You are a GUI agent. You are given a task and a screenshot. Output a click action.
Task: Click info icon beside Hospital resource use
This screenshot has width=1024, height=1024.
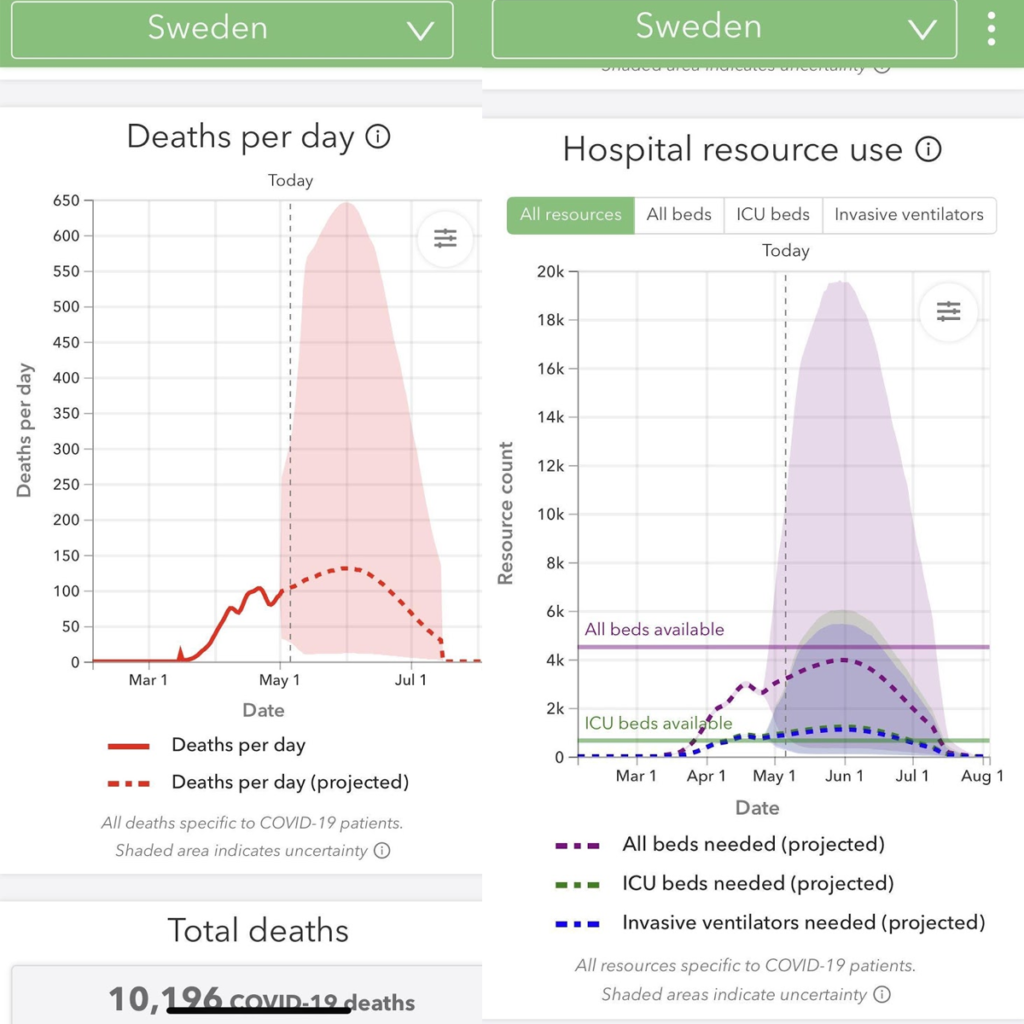pyautogui.click(x=929, y=150)
